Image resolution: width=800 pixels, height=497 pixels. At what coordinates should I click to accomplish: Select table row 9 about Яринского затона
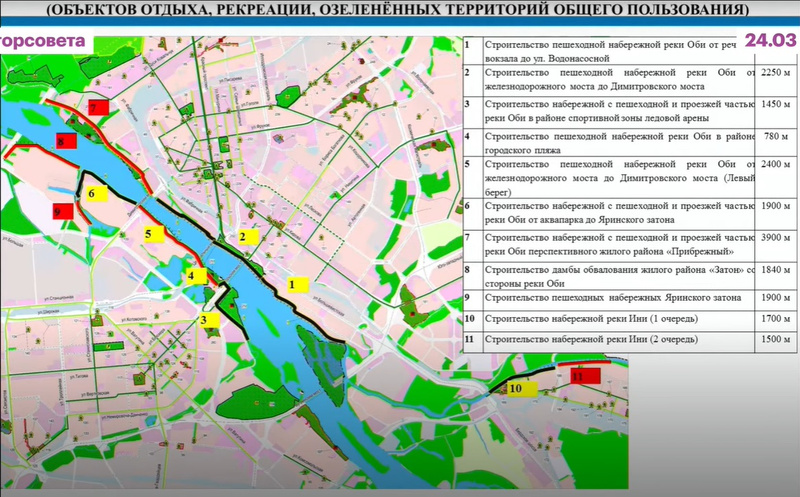coord(630,299)
